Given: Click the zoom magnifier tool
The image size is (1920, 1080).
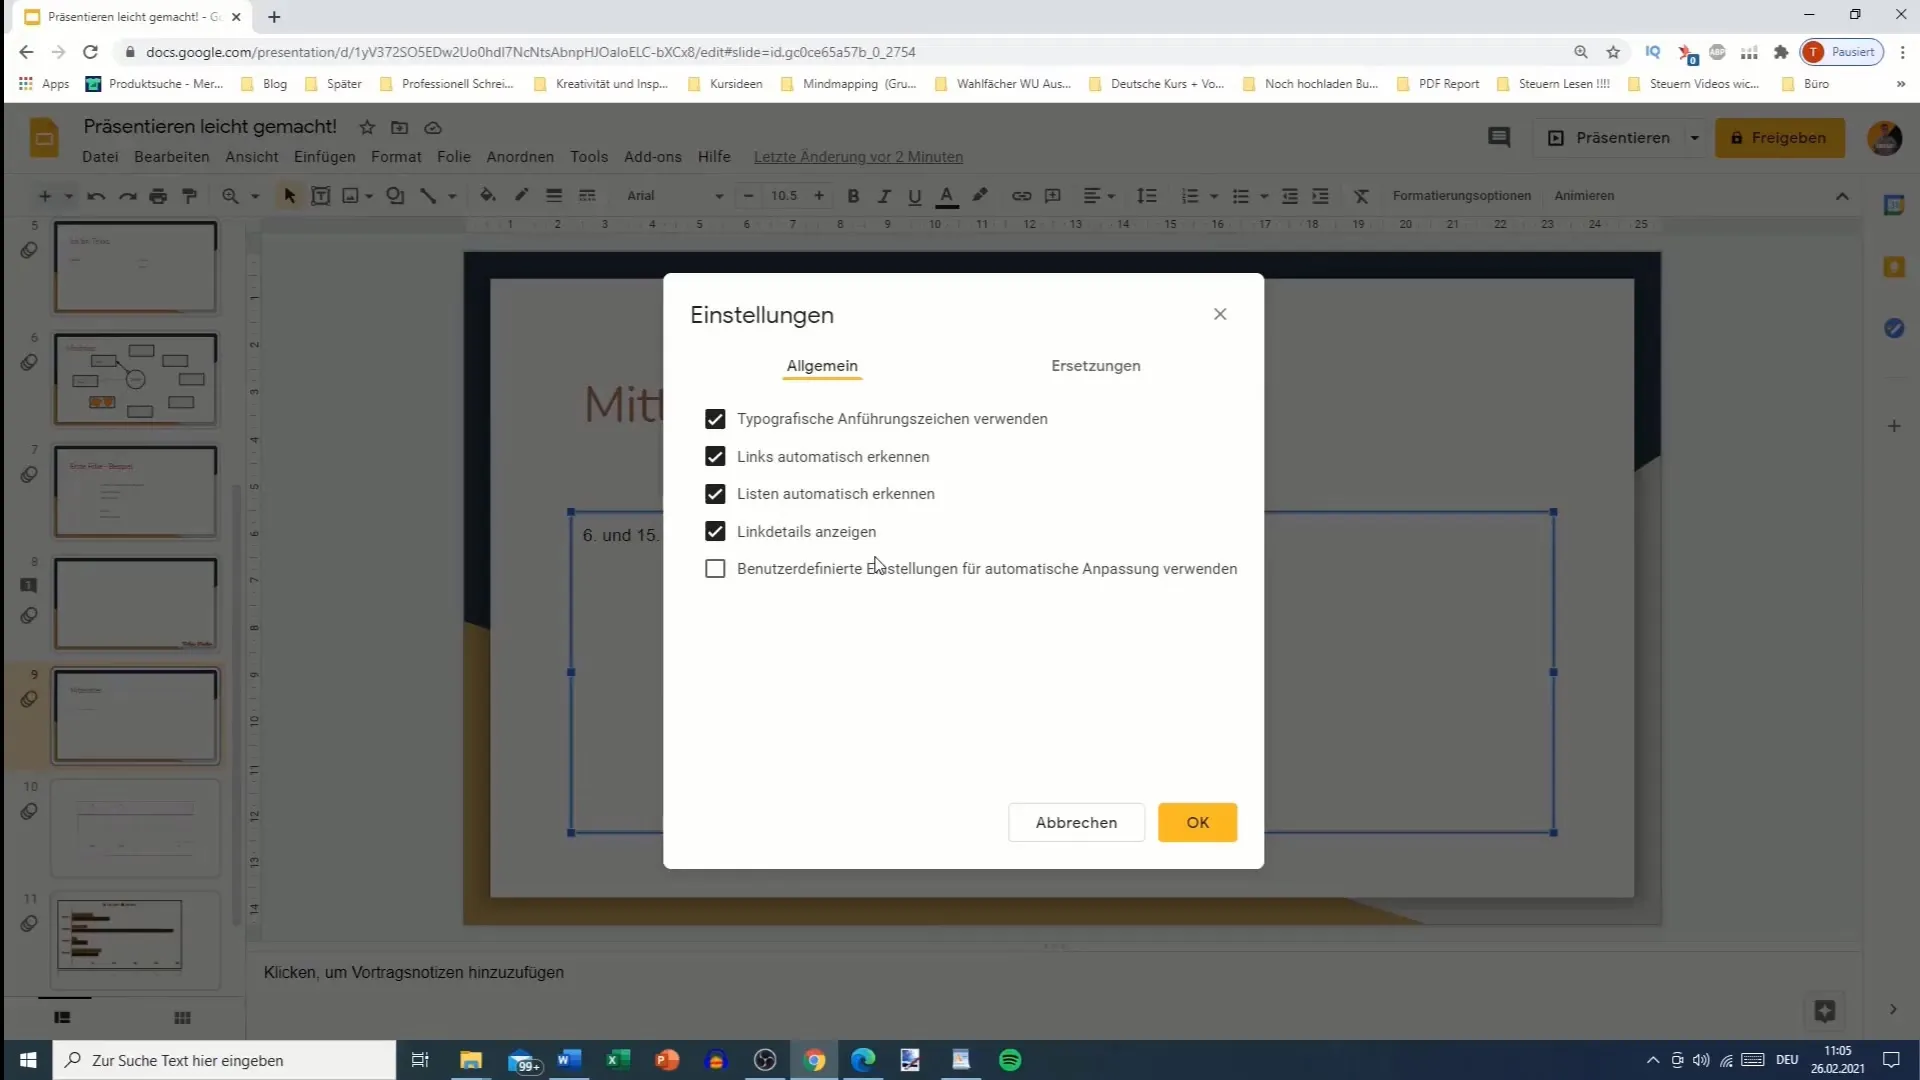Looking at the screenshot, I should click(230, 196).
